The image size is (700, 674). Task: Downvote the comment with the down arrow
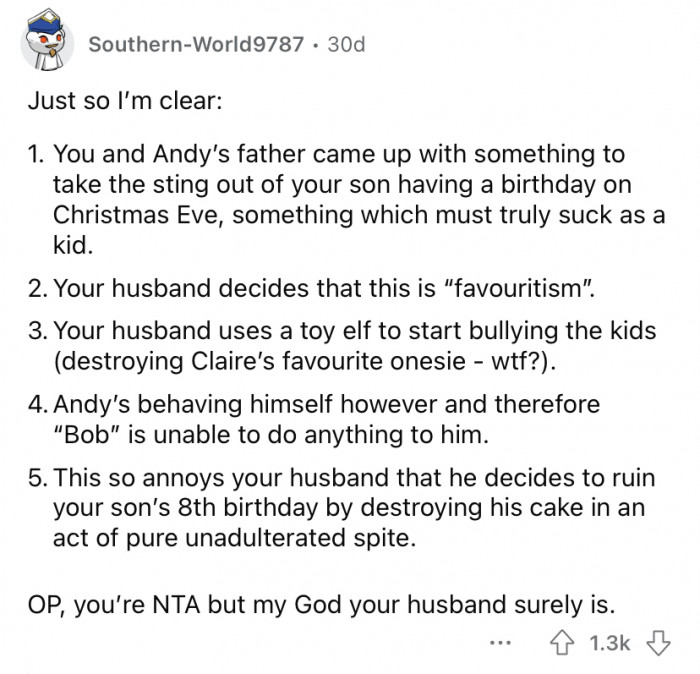tap(658, 643)
